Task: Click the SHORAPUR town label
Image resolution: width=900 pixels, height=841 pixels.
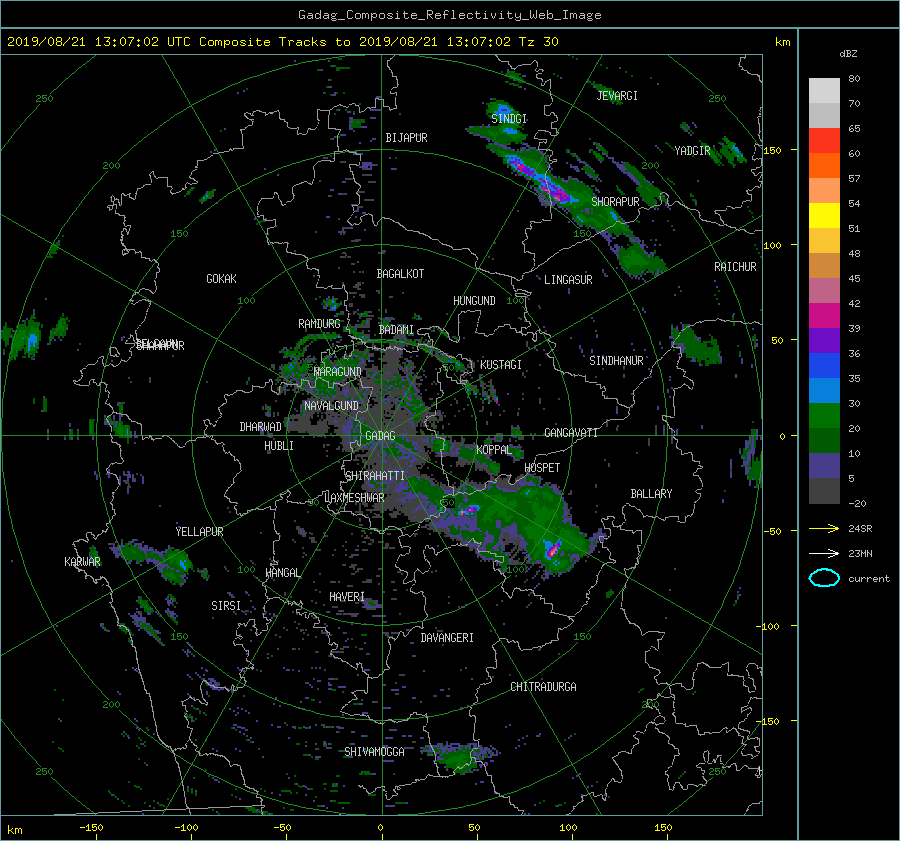Action: (615, 202)
